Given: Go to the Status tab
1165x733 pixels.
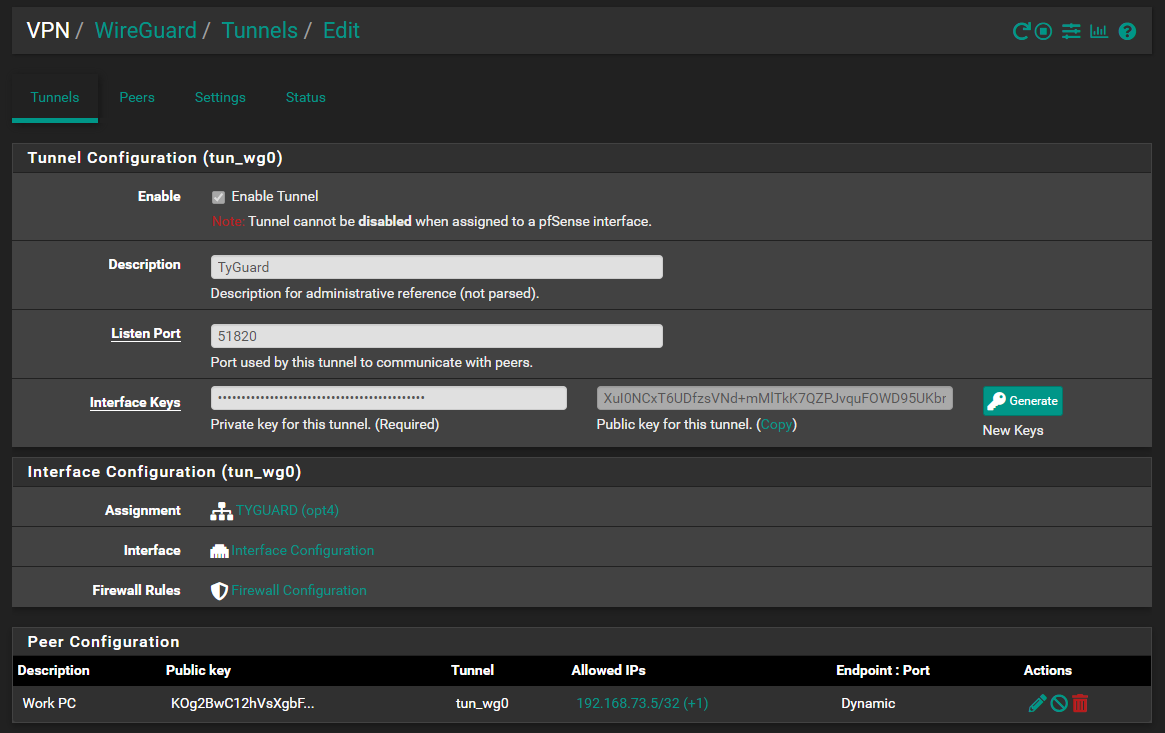Looking at the screenshot, I should [x=305, y=97].
